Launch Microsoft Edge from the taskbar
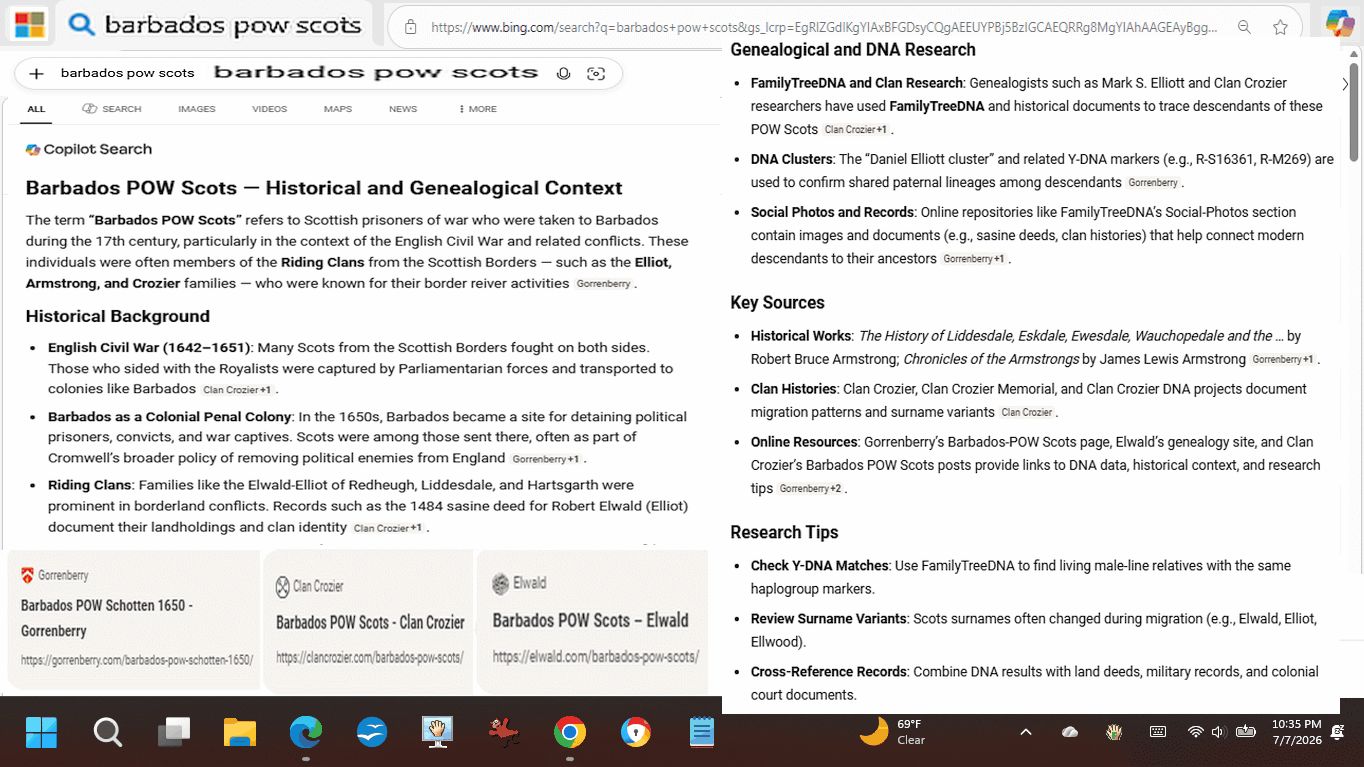The height and width of the screenshot is (767, 1364). click(306, 733)
